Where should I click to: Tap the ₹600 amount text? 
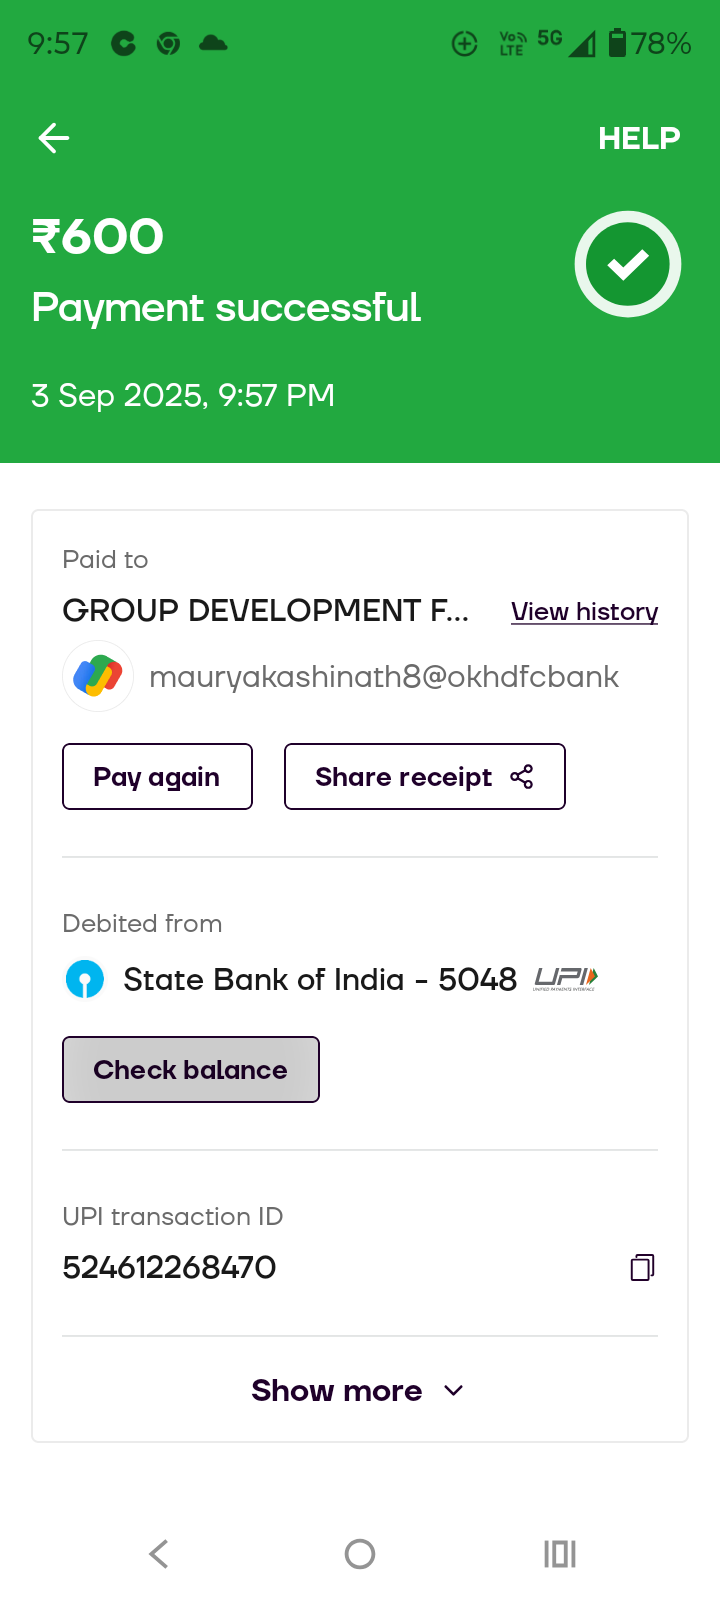(x=98, y=237)
